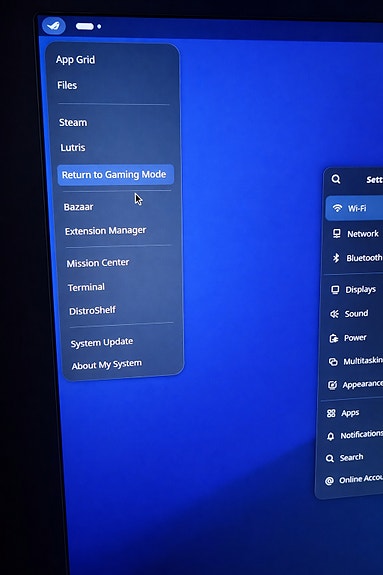Viewport: 383px width, 575px height.
Task: Open Mission Center from menu
Action: (x=98, y=263)
